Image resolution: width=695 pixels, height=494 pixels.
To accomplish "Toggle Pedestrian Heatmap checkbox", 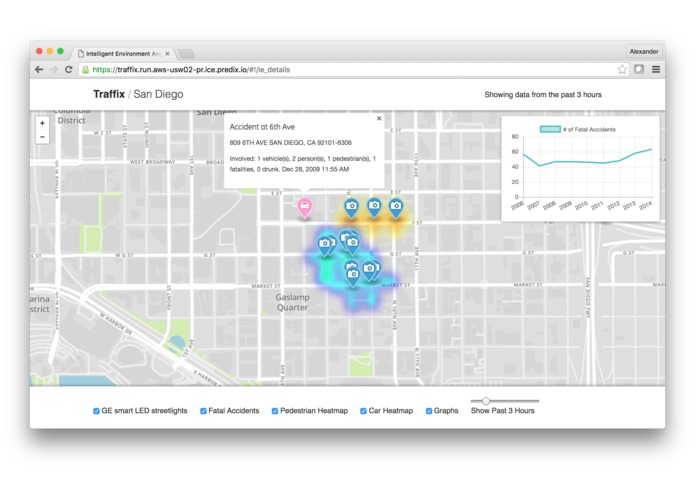I will [275, 411].
